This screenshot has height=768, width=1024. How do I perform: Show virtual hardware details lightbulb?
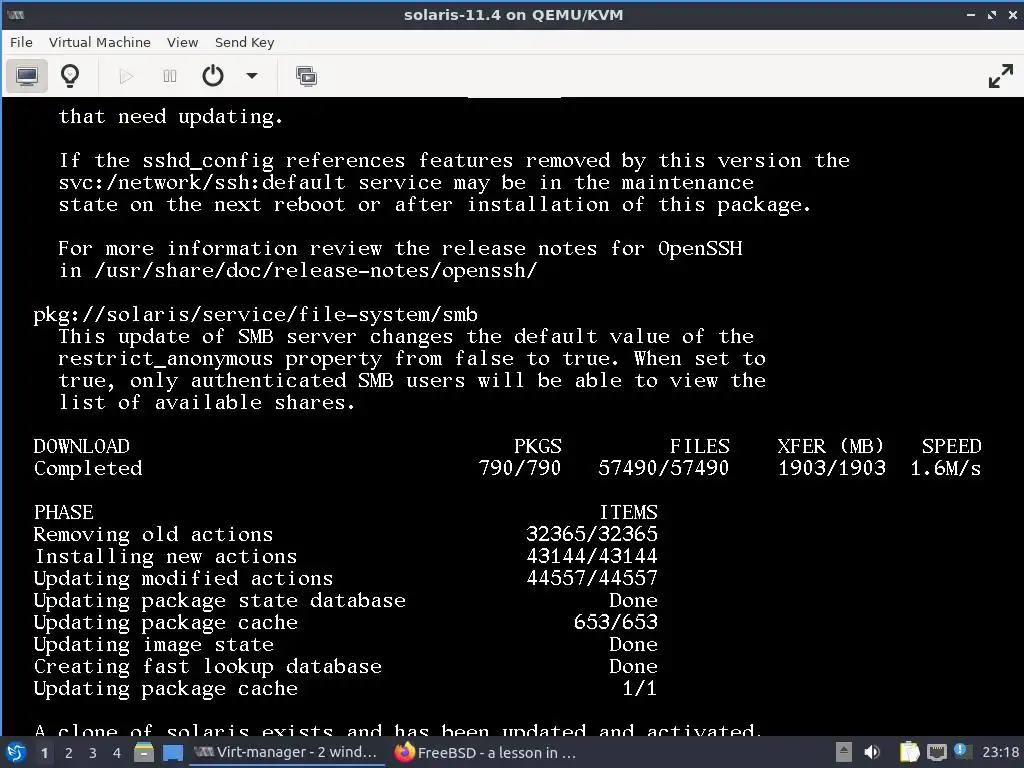pos(70,76)
